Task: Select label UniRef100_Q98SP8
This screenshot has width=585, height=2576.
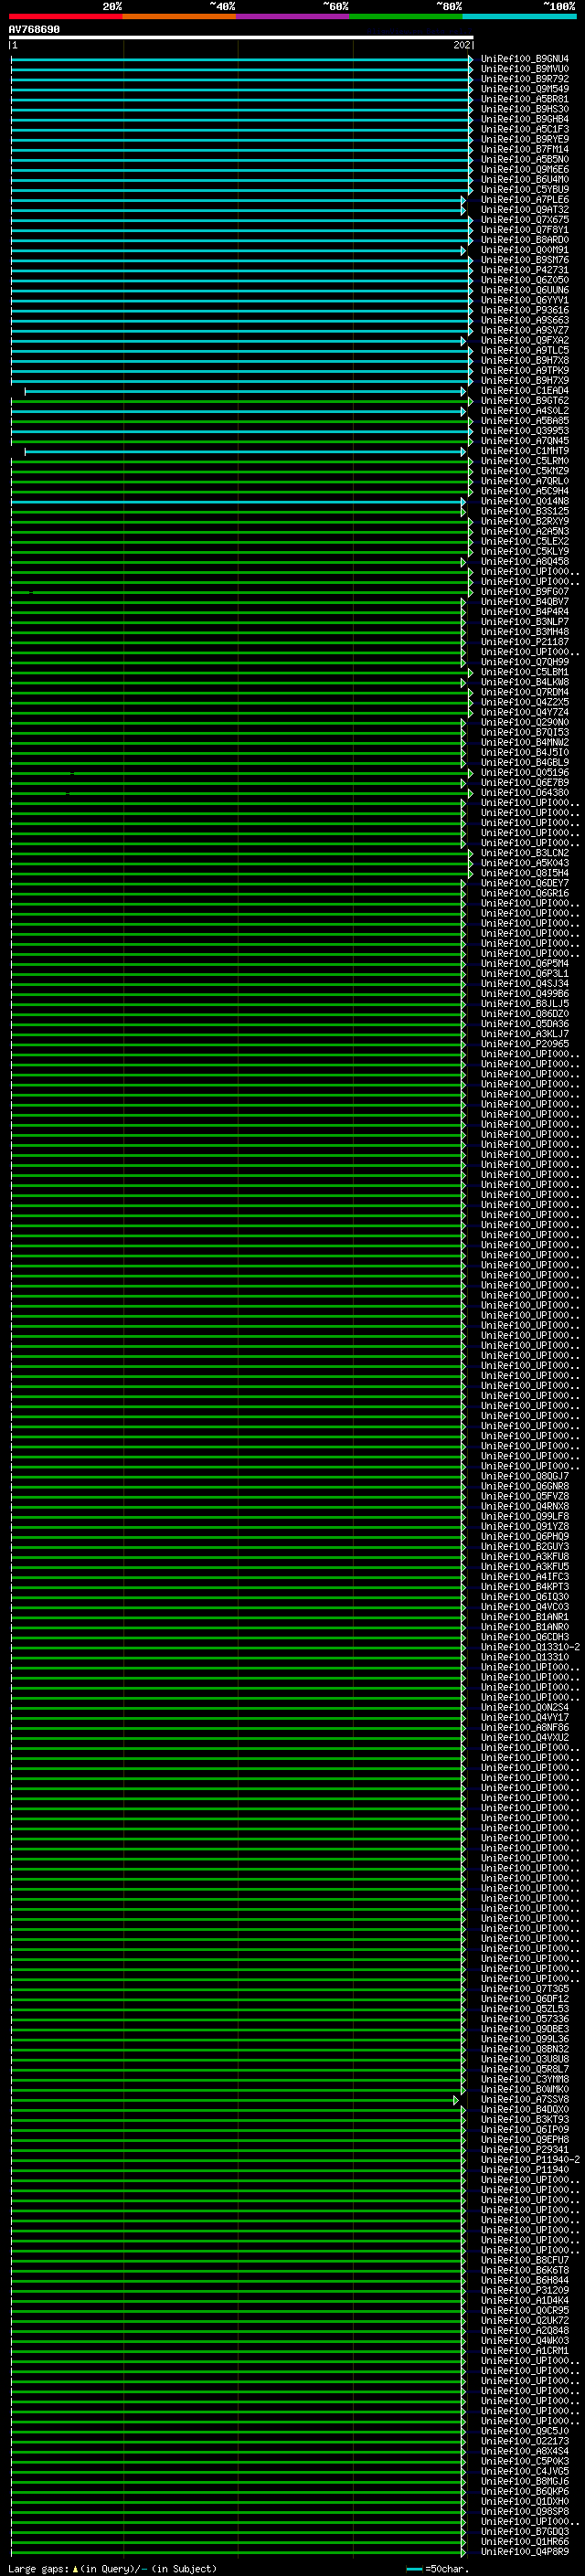Action: 525,2511
